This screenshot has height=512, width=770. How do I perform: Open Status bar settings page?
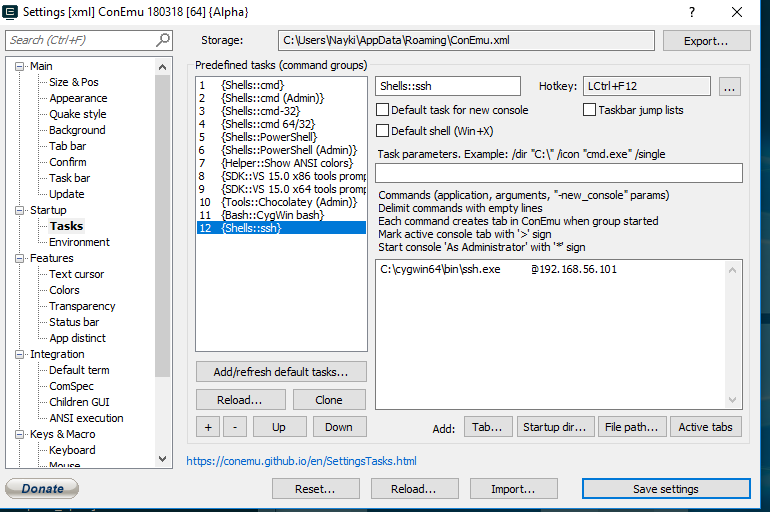click(x=74, y=322)
